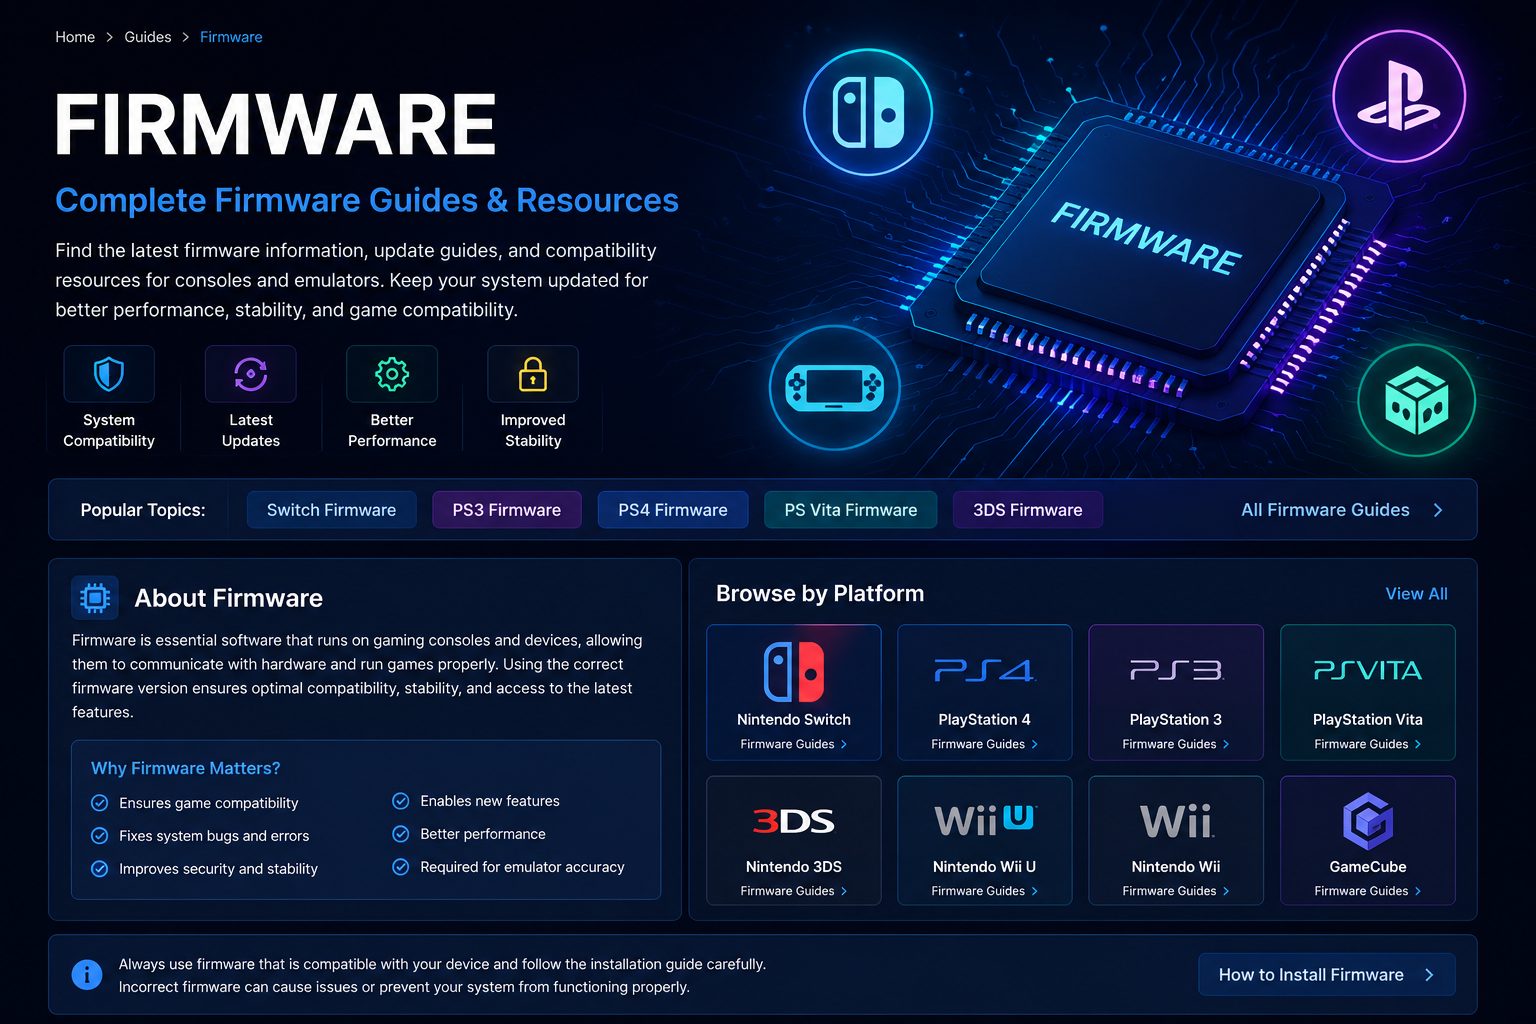Open All Firmware Guides link
This screenshot has height=1024, width=1536.
[x=1325, y=510]
